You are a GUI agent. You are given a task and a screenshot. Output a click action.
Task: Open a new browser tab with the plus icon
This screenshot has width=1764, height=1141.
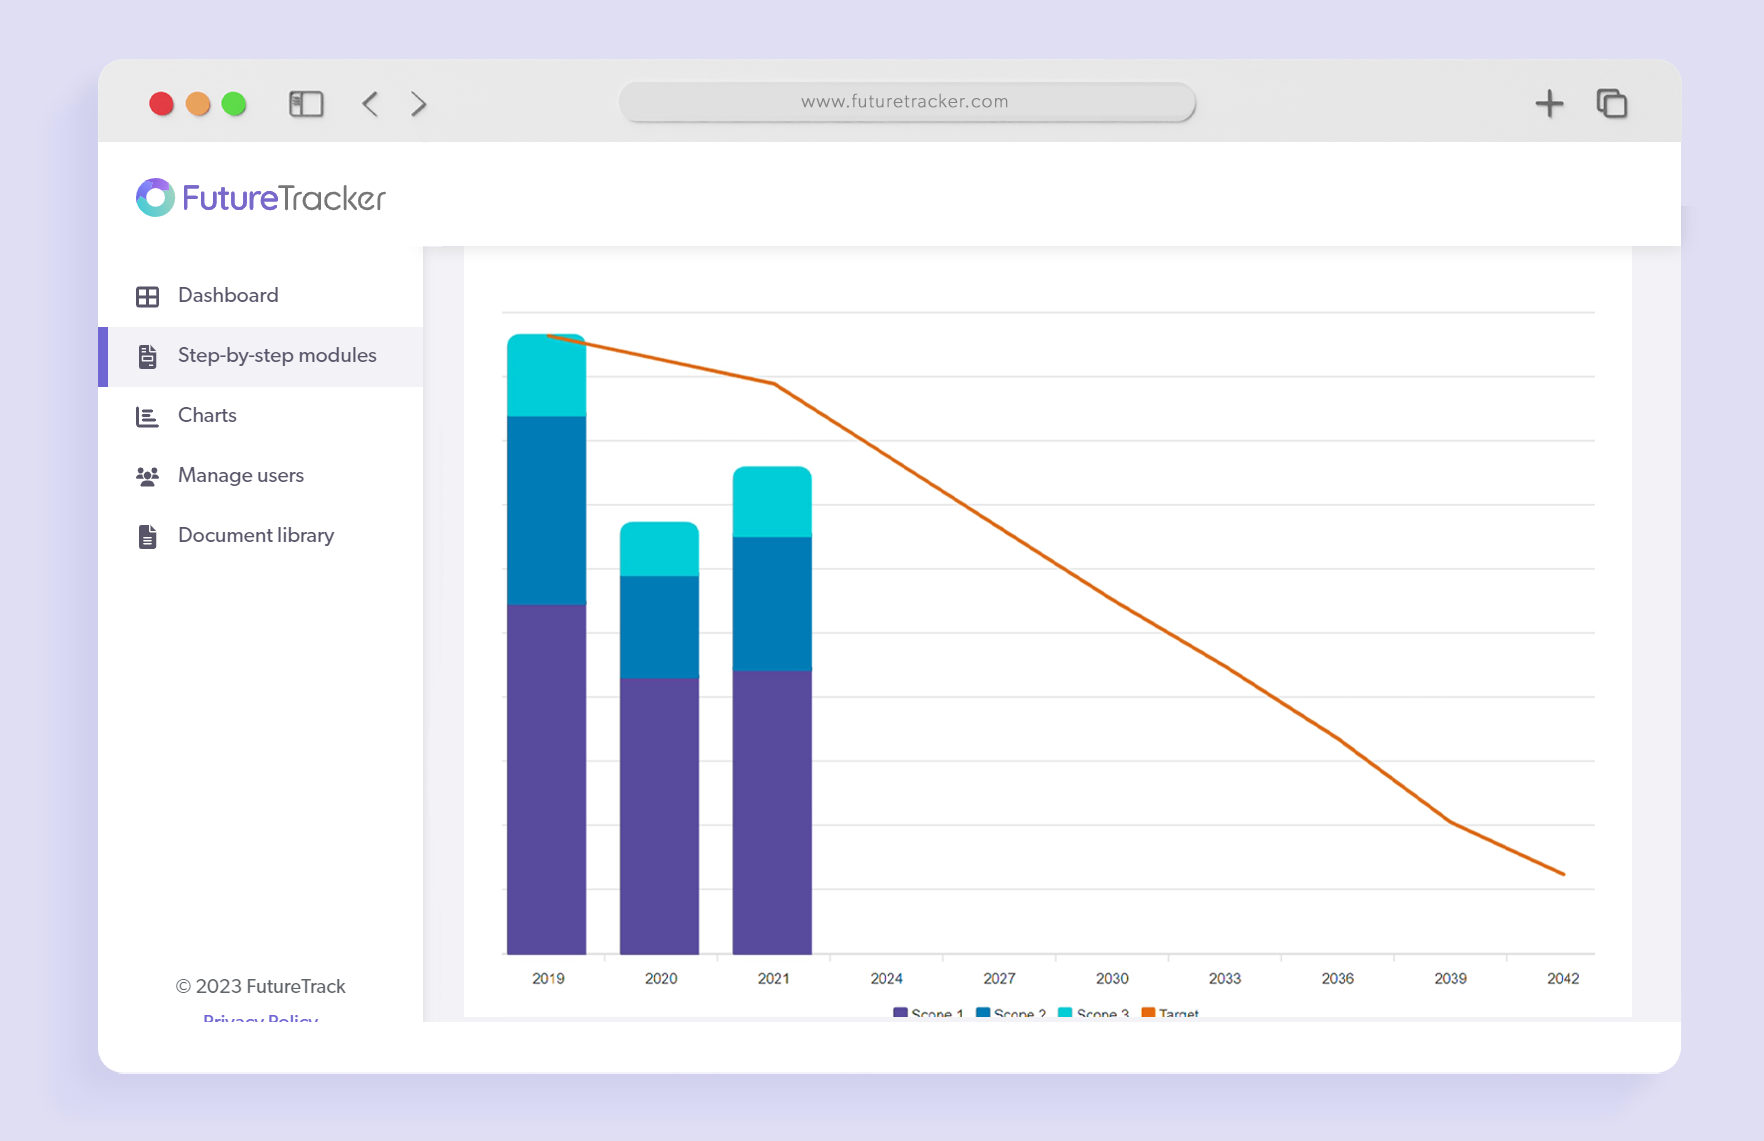[1549, 103]
